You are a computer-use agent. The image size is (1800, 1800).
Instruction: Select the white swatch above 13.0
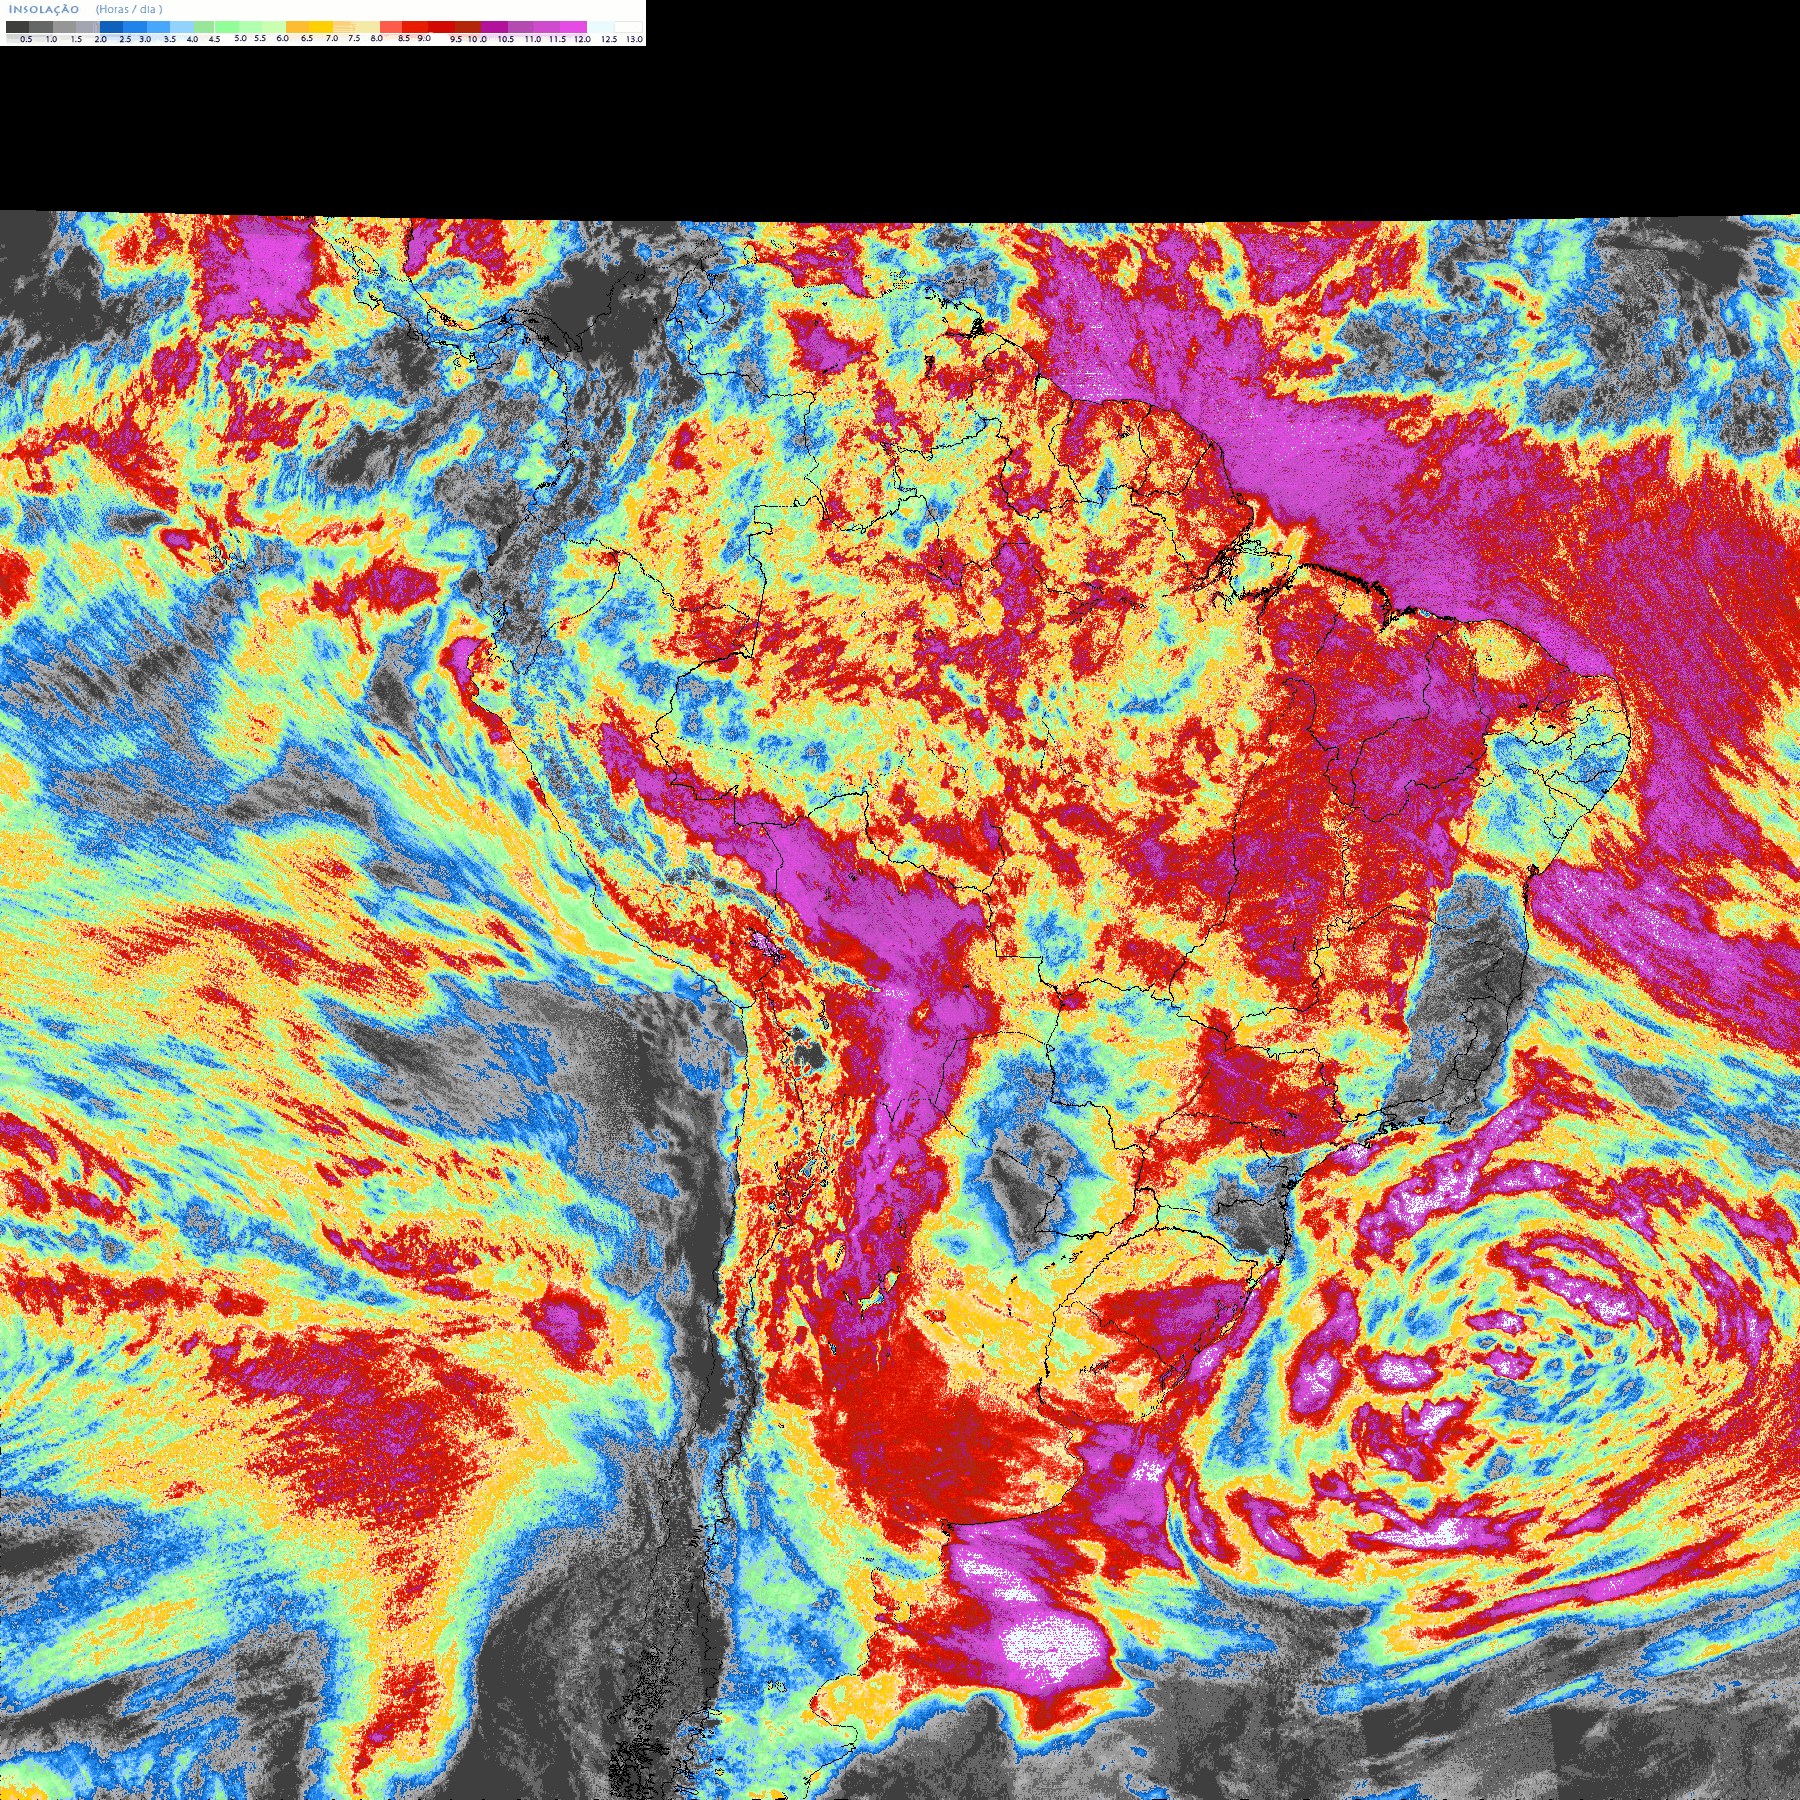click(x=628, y=27)
